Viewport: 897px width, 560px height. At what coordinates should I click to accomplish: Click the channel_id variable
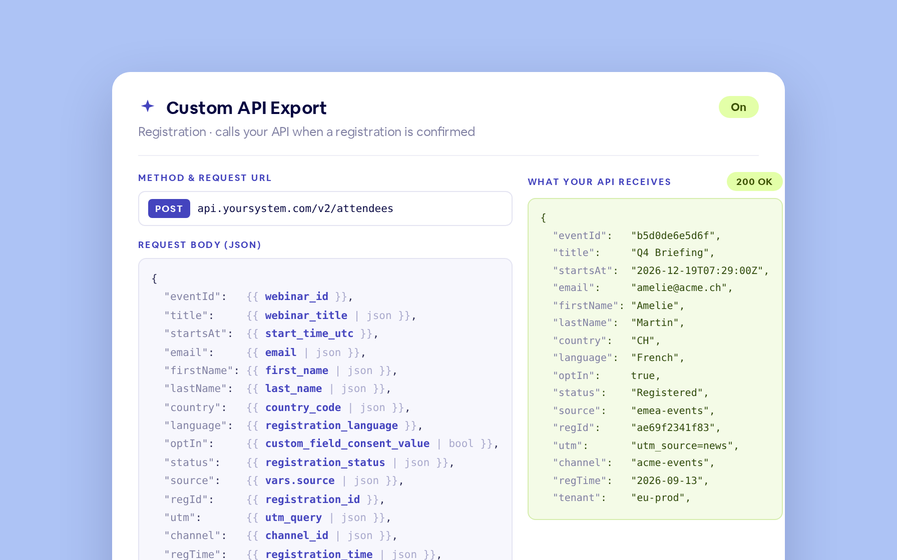tap(296, 535)
